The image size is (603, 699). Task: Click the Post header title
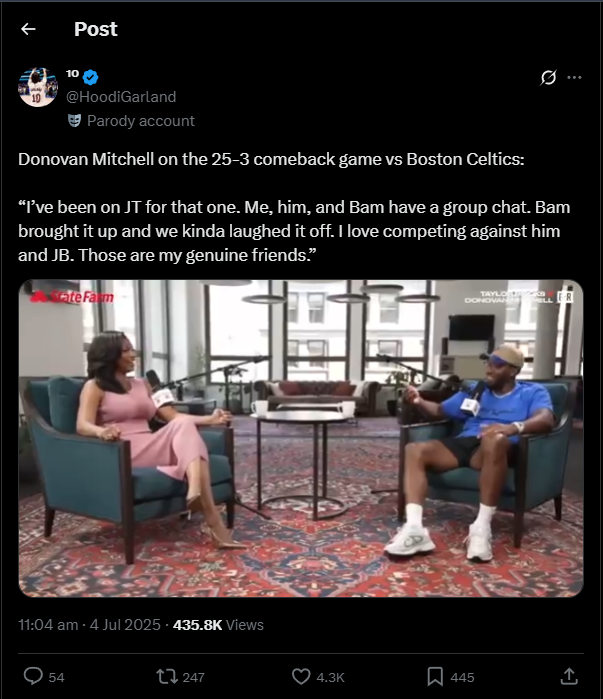pos(95,29)
